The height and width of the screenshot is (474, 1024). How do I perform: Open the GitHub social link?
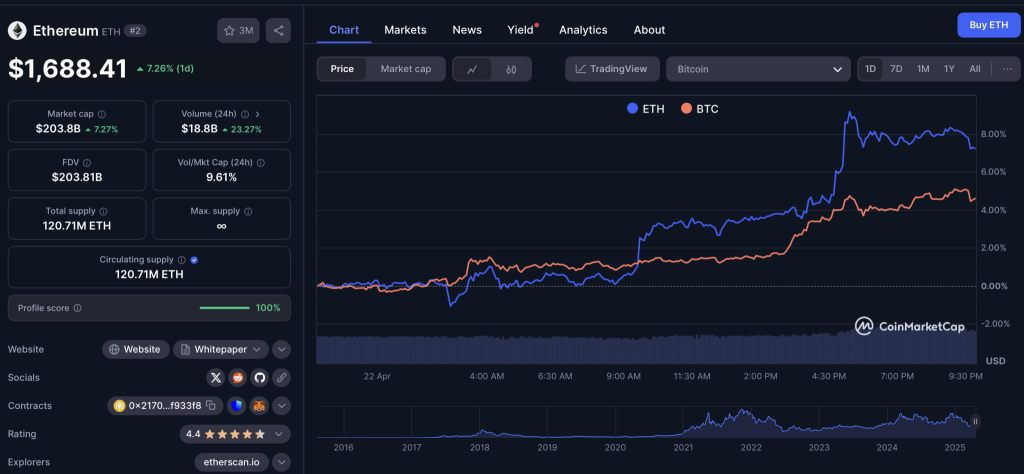260,377
